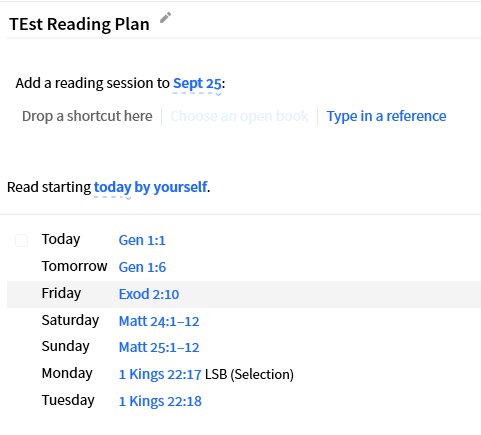Open the Exod 2:10 reading link
Viewport: 481px width, 435px height.
click(149, 294)
